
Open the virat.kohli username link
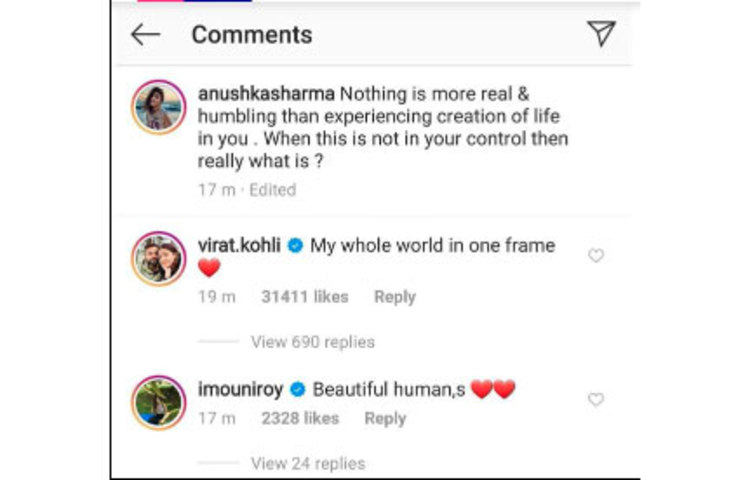(x=240, y=245)
